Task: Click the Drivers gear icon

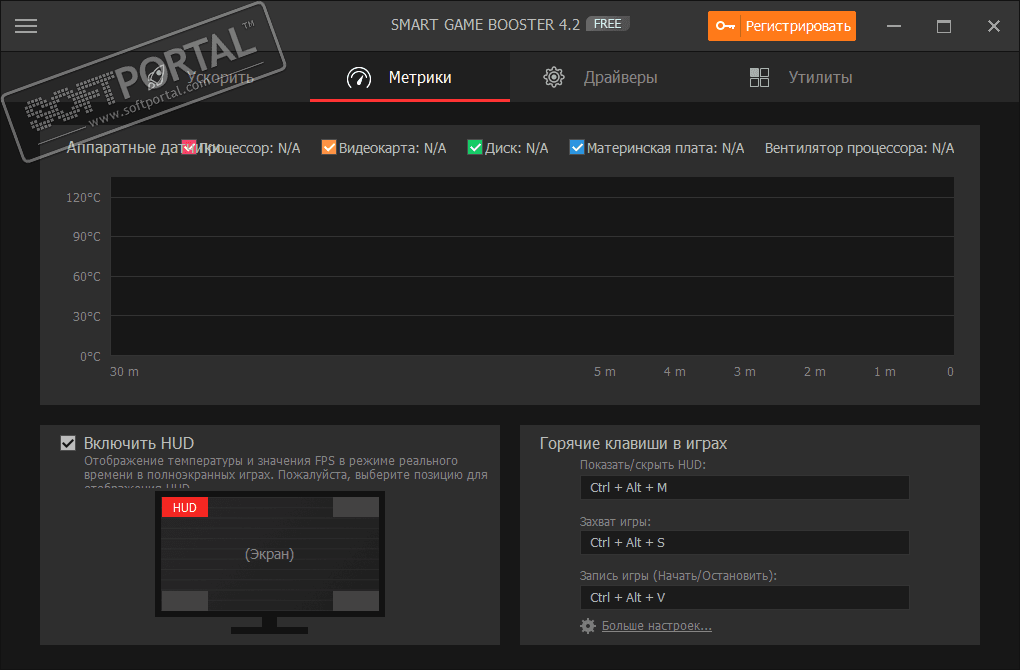Action: point(554,77)
